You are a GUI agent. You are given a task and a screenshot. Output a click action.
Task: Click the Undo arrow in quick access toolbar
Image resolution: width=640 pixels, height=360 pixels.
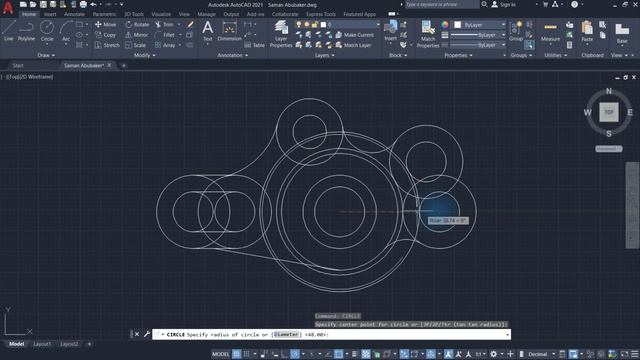tap(93, 4)
